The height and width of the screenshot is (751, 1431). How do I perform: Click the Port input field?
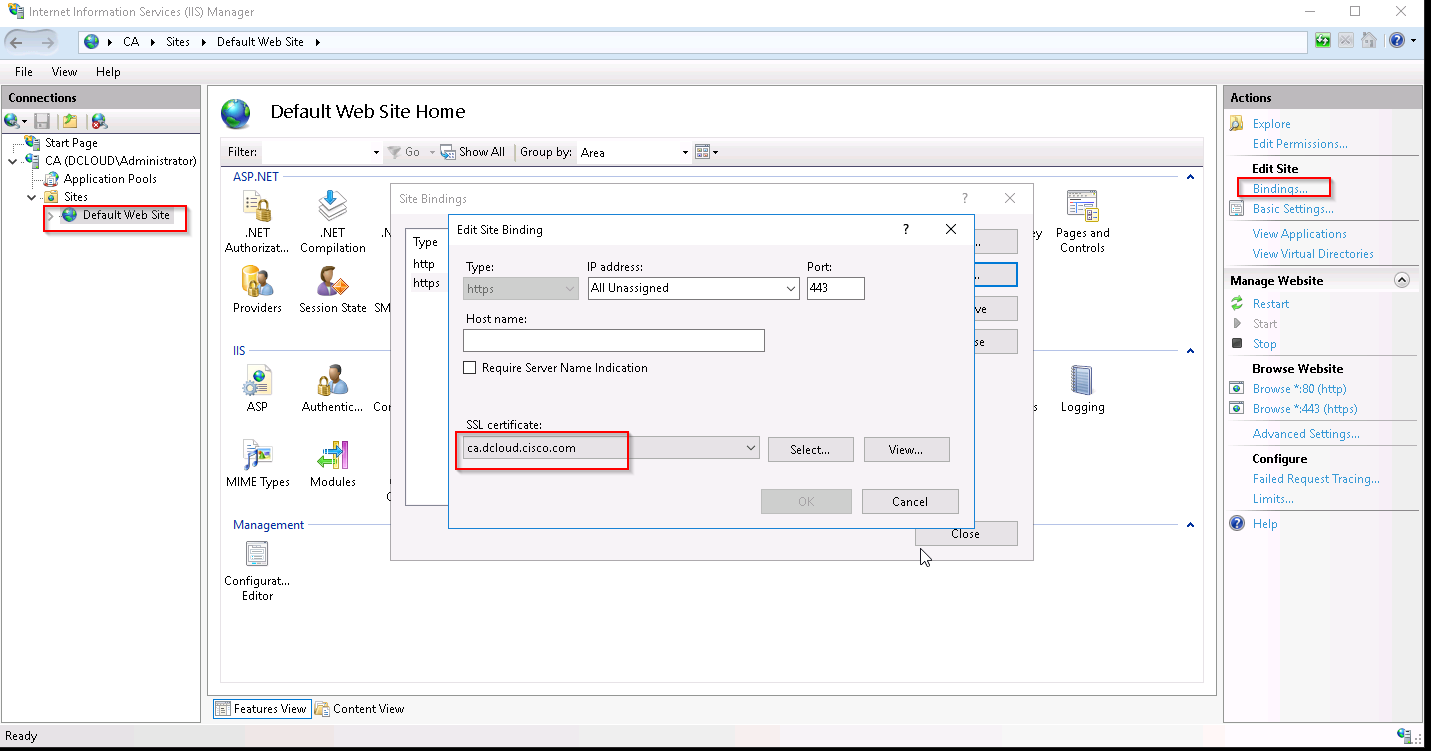[836, 288]
